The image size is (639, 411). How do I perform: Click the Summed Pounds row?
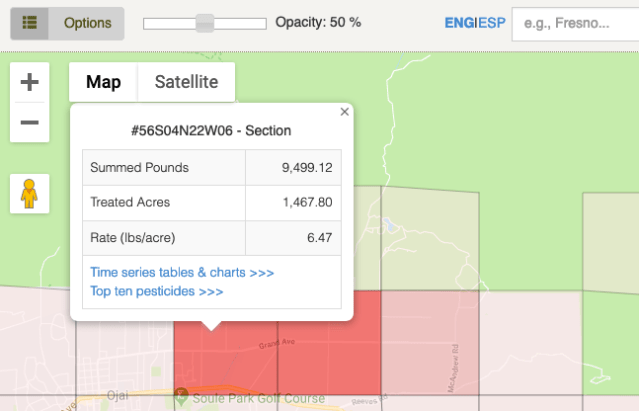[211, 167]
